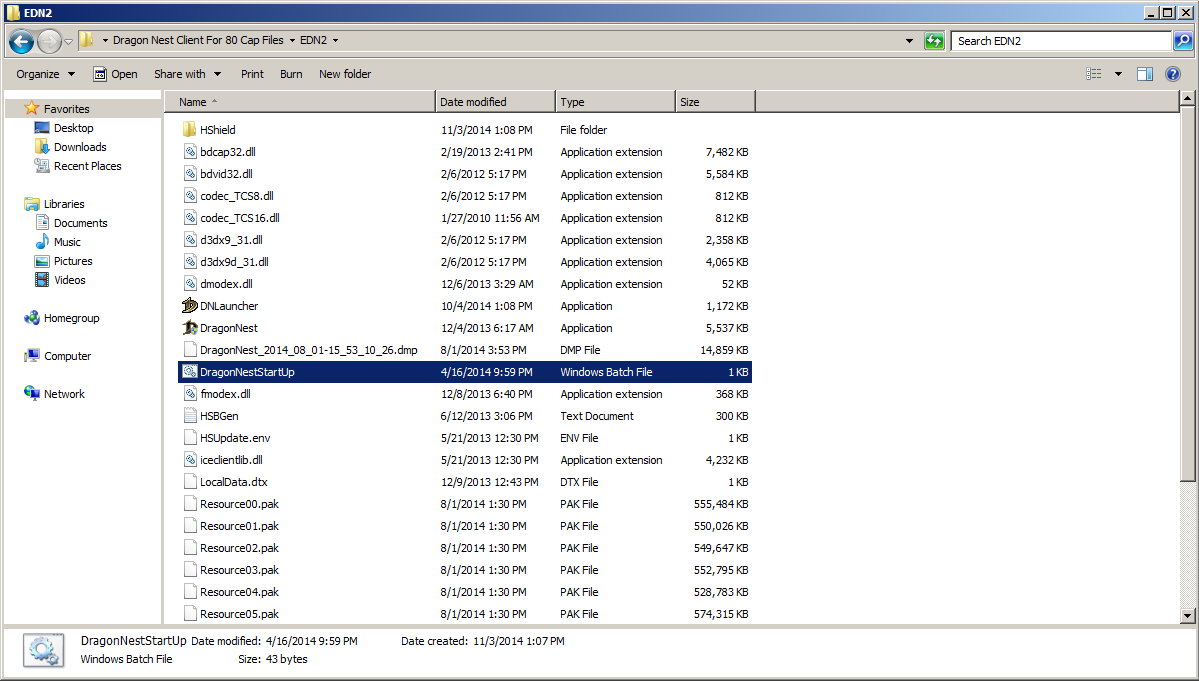The width and height of the screenshot is (1199, 681).
Task: Change your view icon button
Action: click(x=1094, y=74)
